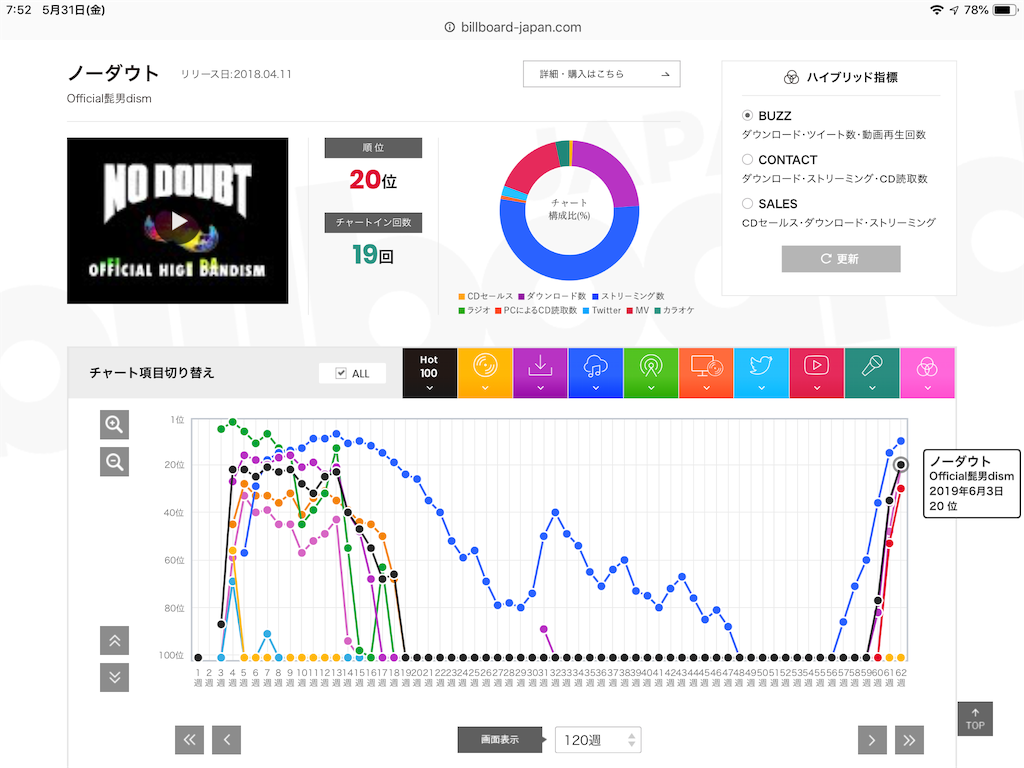This screenshot has height=768, width=1024.
Task: Select the green radio broadcast icon tab
Action: [x=651, y=373]
